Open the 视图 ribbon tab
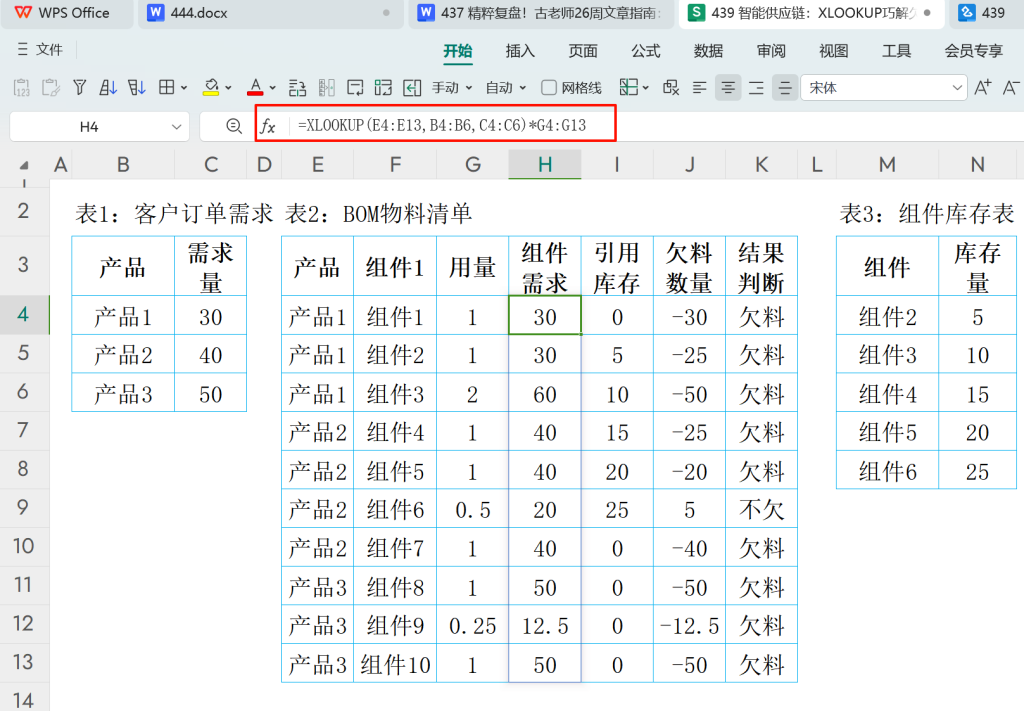1024x711 pixels. point(834,51)
